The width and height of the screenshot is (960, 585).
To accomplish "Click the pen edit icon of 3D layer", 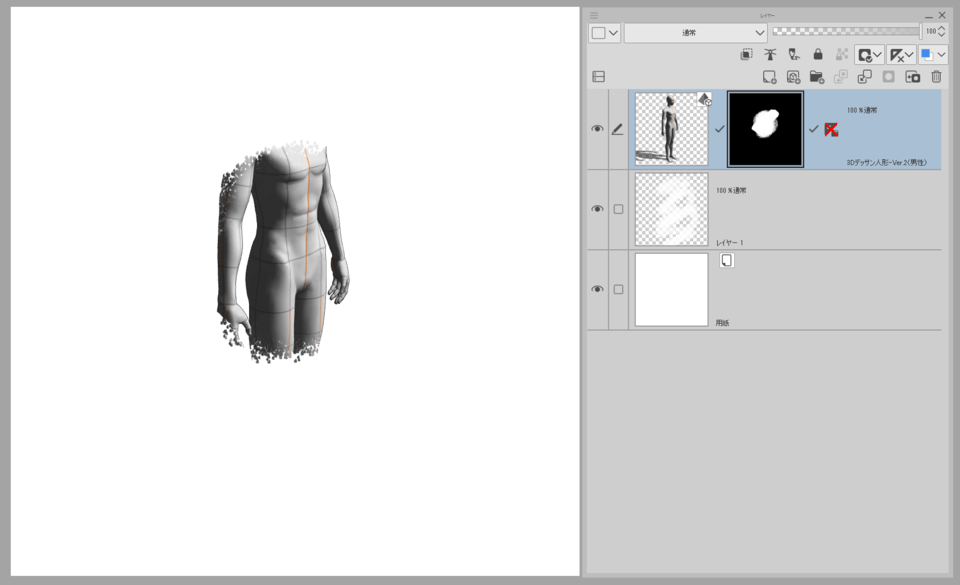I will coord(618,129).
